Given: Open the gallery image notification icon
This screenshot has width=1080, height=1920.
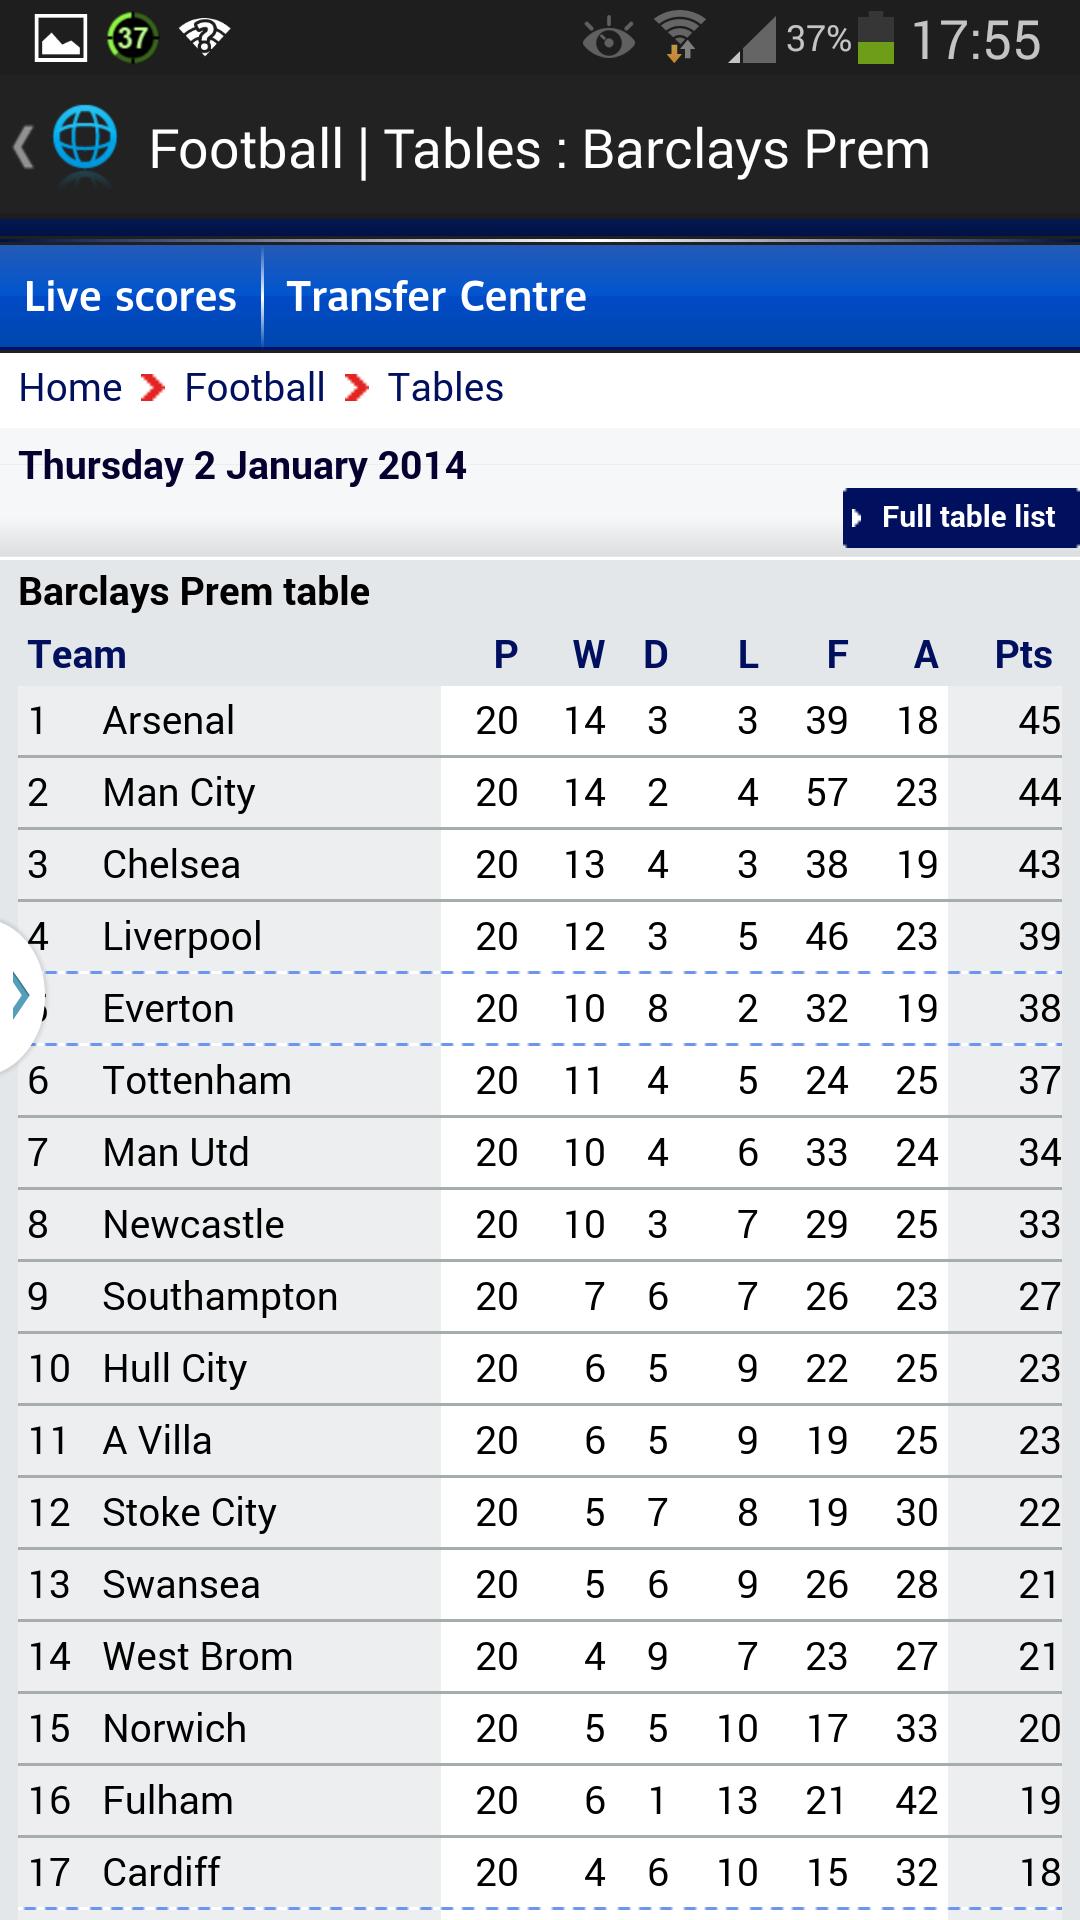Looking at the screenshot, I should [61, 39].
